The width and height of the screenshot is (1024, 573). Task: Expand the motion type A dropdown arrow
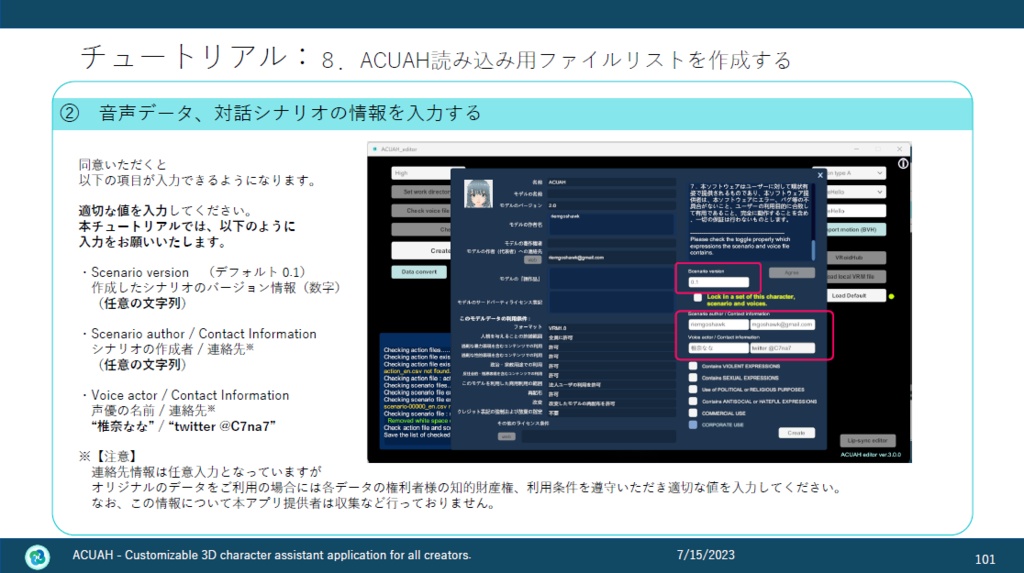(x=880, y=173)
